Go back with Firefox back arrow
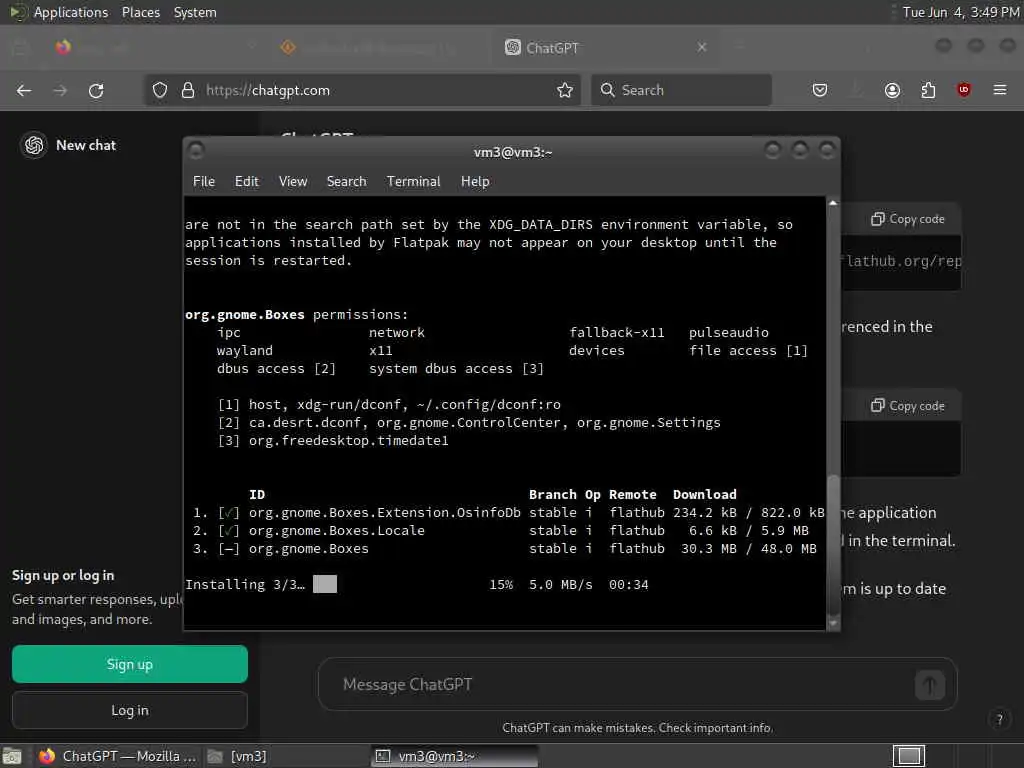The height and width of the screenshot is (768, 1024). (24, 90)
